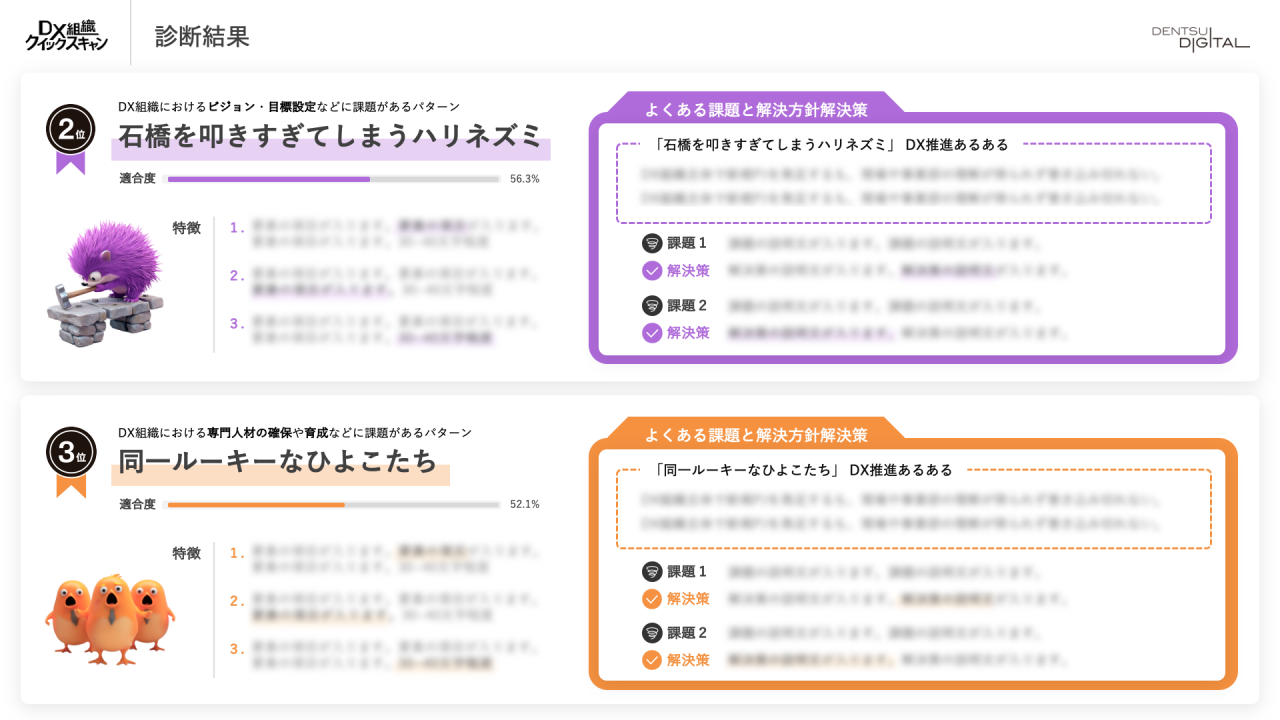Open the orange よくある課題と解決方針 tab
The image size is (1280, 720).
tap(756, 434)
